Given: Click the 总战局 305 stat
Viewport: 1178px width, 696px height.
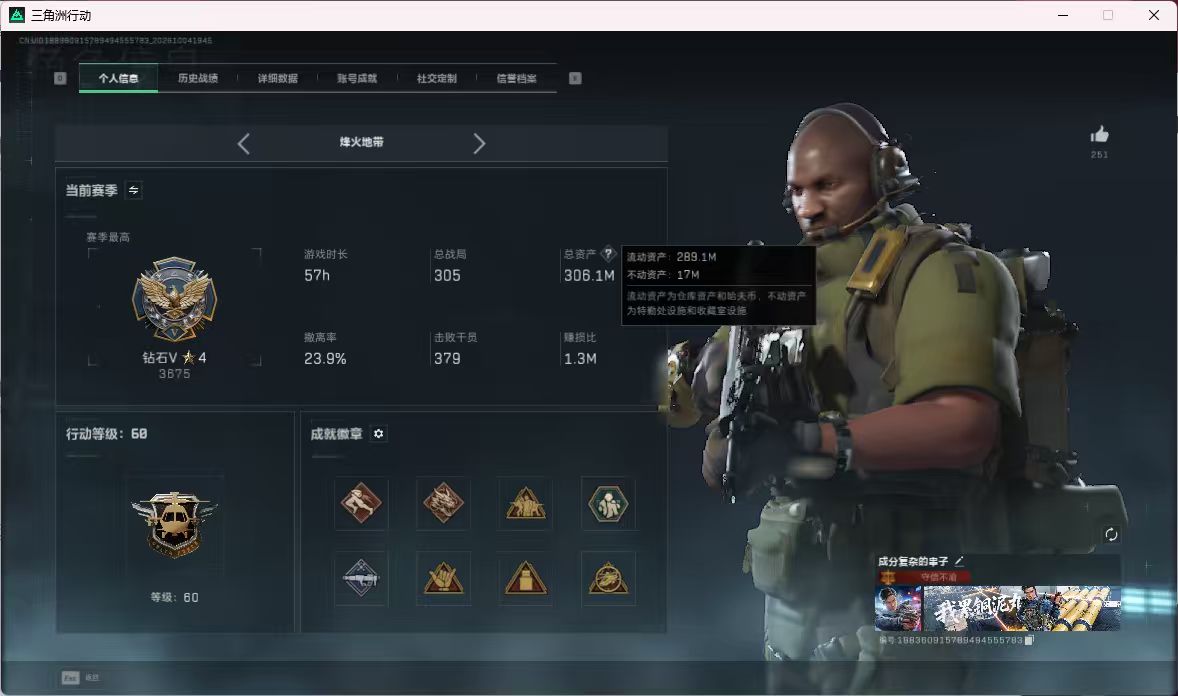Looking at the screenshot, I should pos(450,266).
